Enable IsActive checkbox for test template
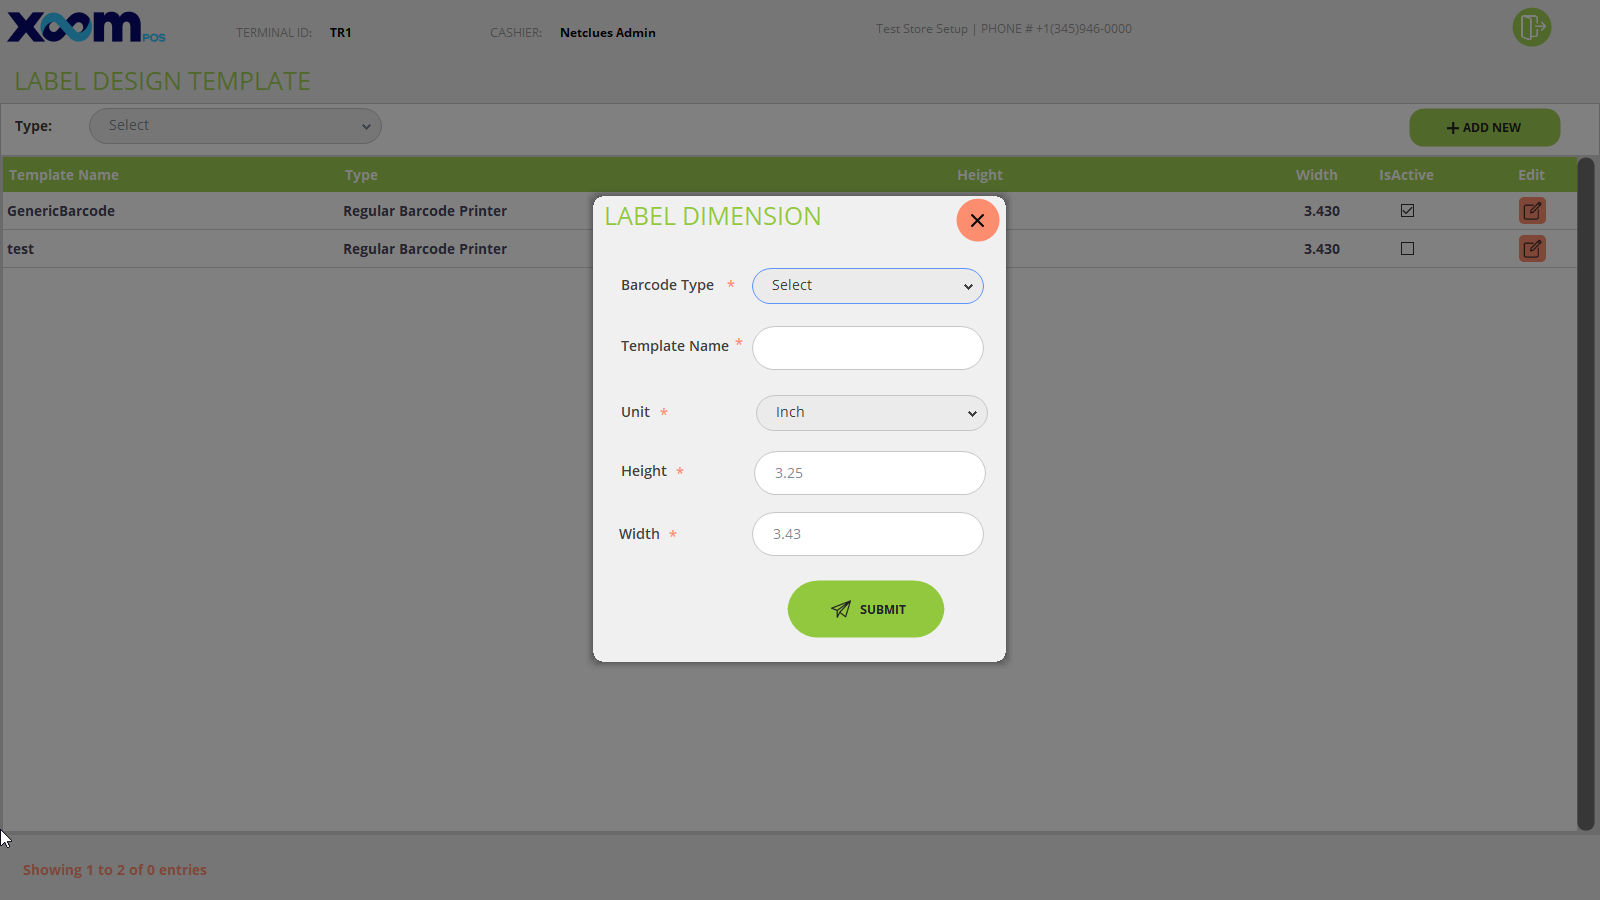The height and width of the screenshot is (900, 1600). (x=1407, y=249)
